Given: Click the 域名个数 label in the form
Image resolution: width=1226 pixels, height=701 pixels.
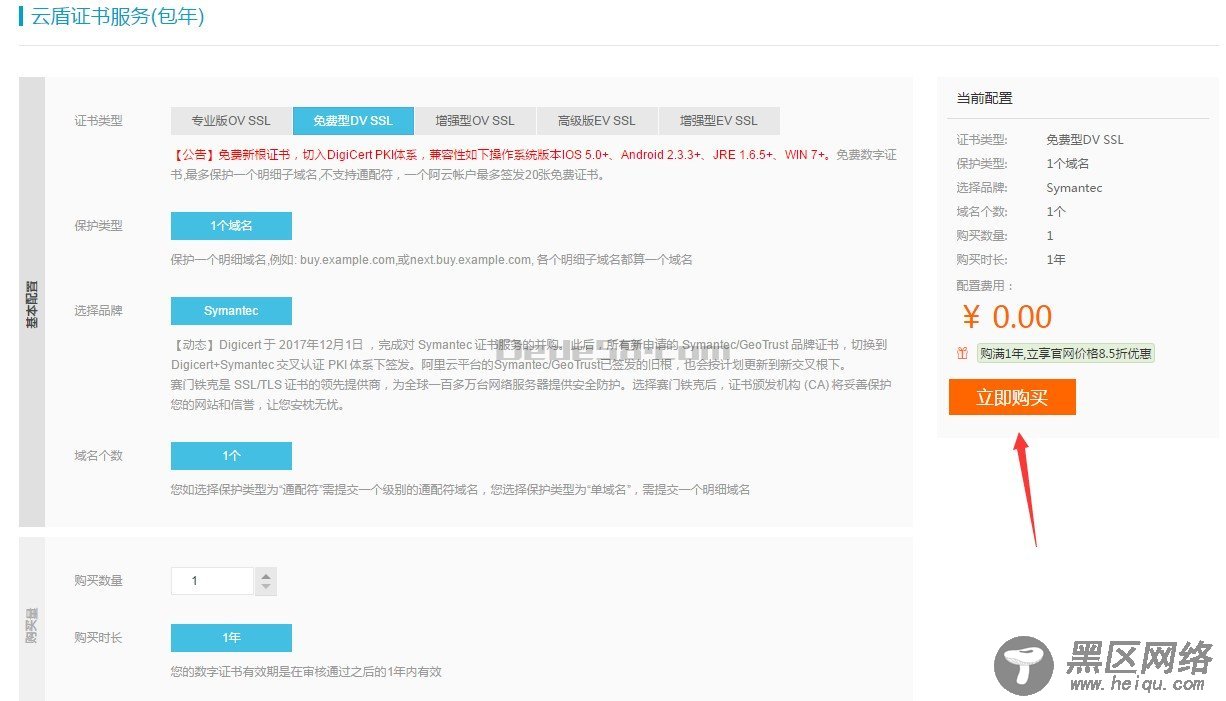Looking at the screenshot, I should pos(98,456).
